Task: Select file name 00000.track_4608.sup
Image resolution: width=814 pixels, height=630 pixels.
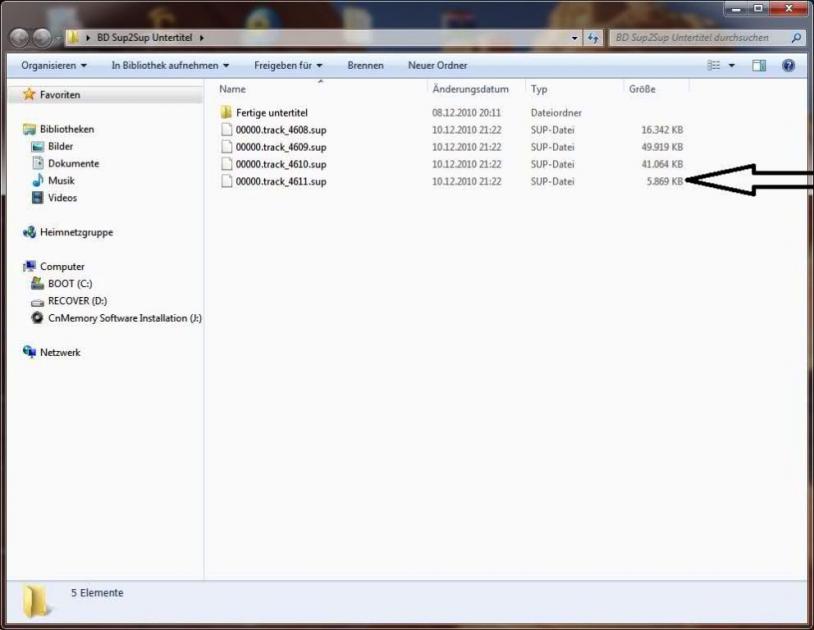Action: tap(281, 130)
